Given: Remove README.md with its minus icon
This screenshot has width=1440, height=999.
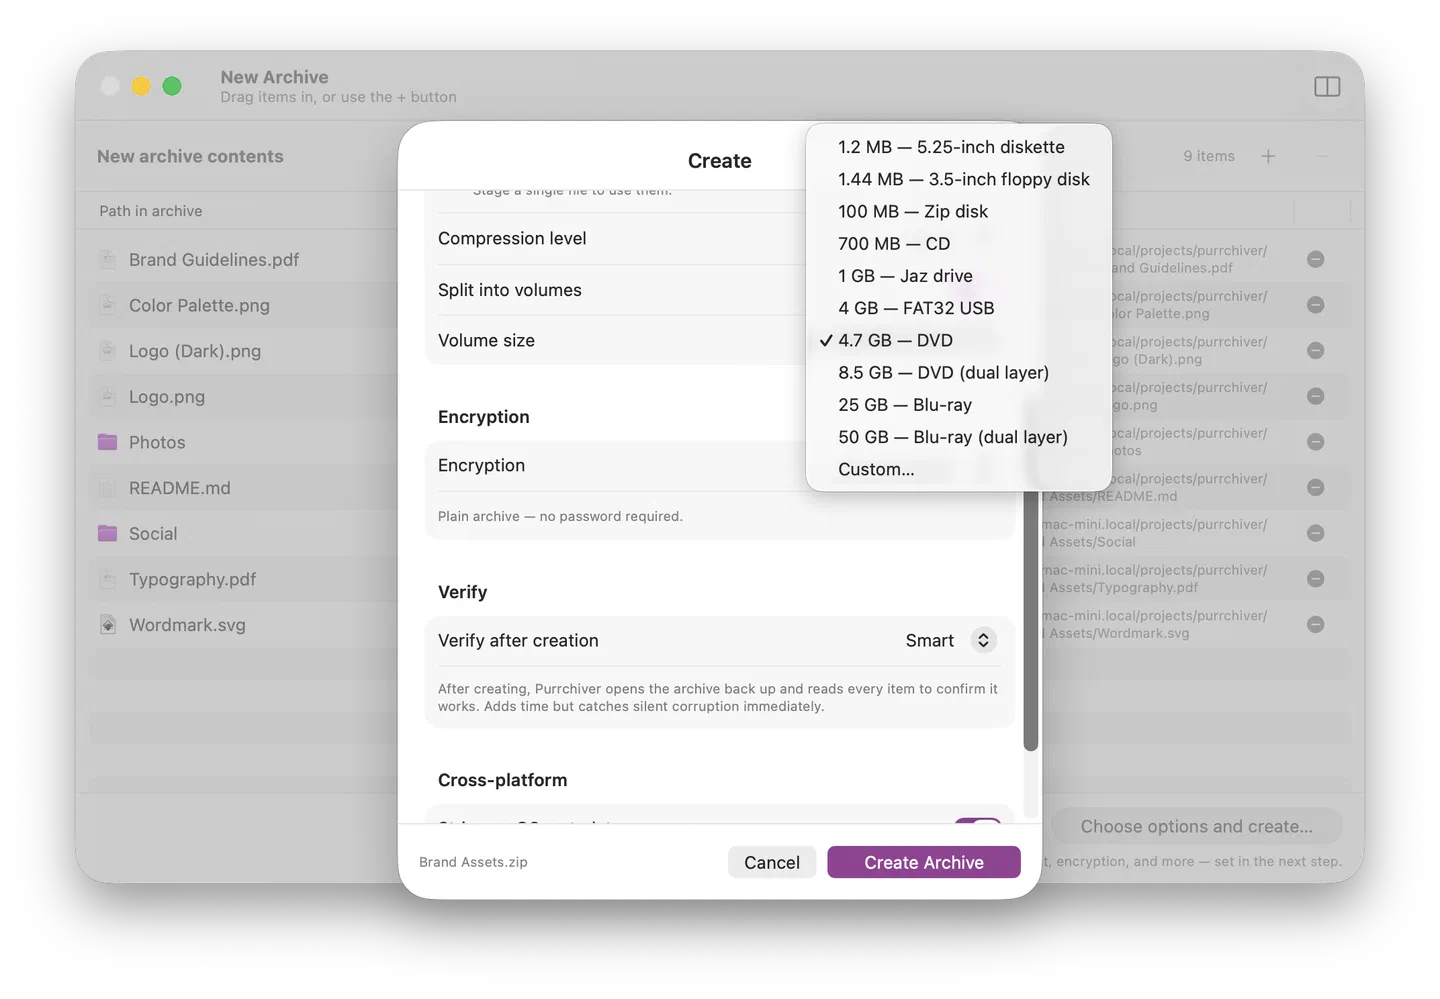Looking at the screenshot, I should [1316, 487].
